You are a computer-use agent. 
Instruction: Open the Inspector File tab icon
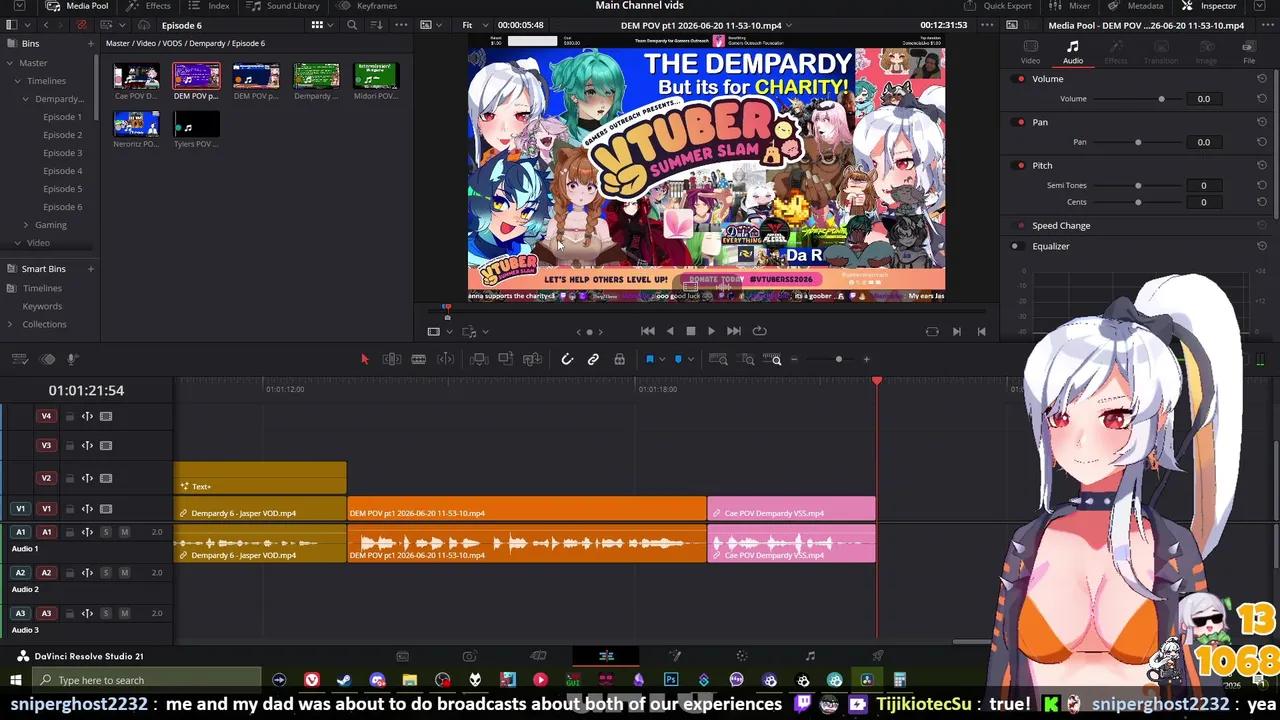pos(1249,52)
